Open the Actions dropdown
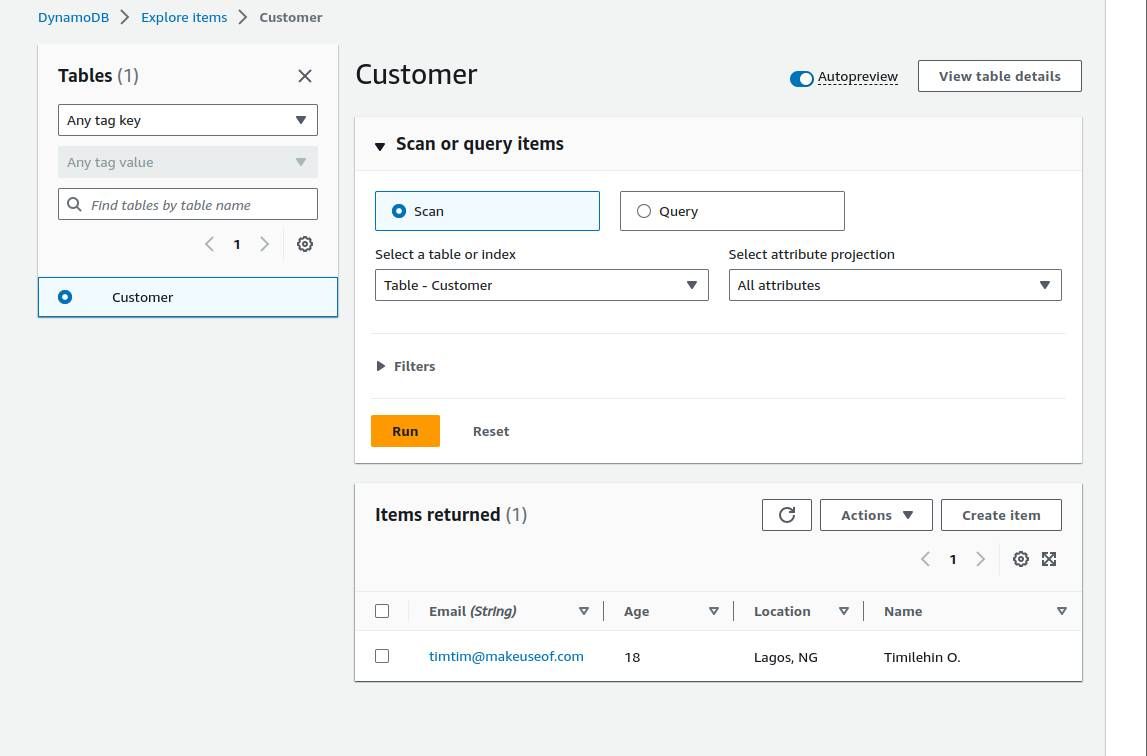 [876, 514]
